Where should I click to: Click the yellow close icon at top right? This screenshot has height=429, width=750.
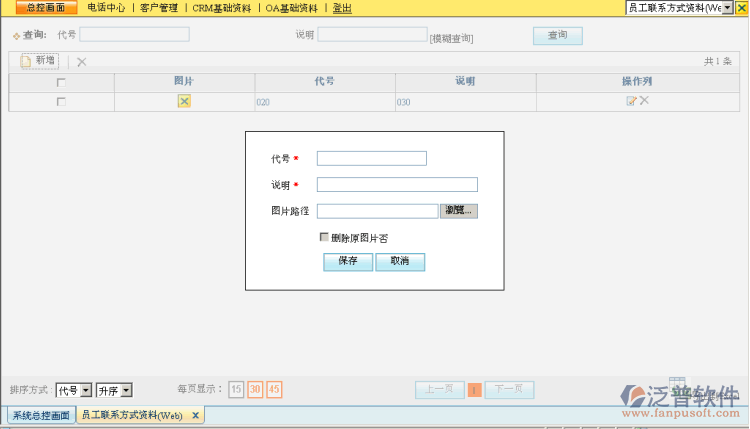click(741, 7)
